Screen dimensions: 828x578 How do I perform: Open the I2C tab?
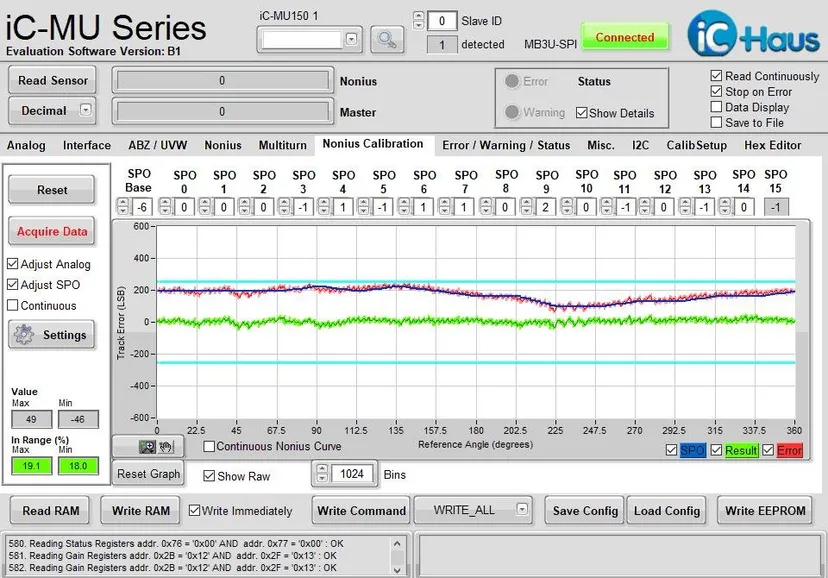pyautogui.click(x=640, y=145)
